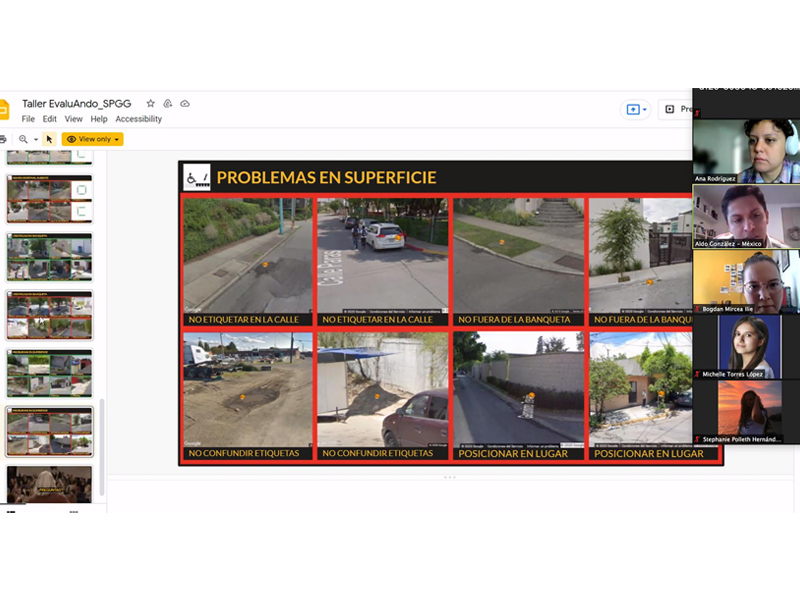The height and width of the screenshot is (600, 800).
Task: Click the slideshow Present button
Action: pyautogui.click(x=678, y=109)
